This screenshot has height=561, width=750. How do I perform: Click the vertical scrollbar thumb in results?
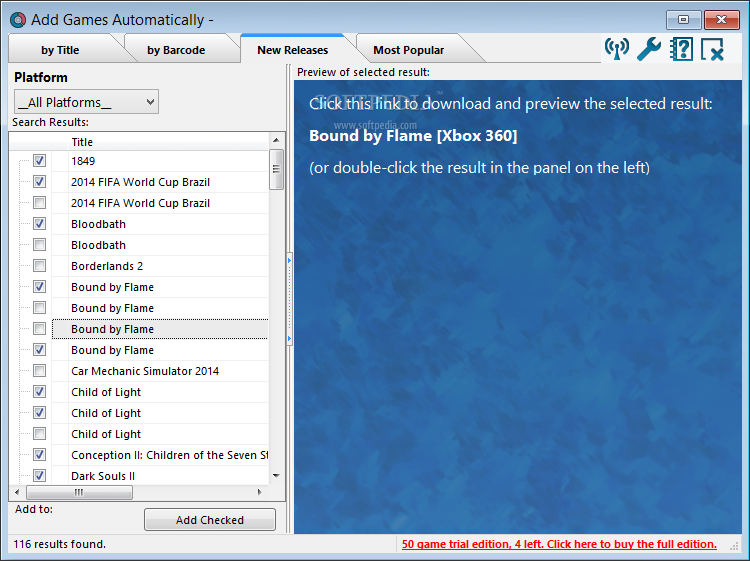(276, 169)
